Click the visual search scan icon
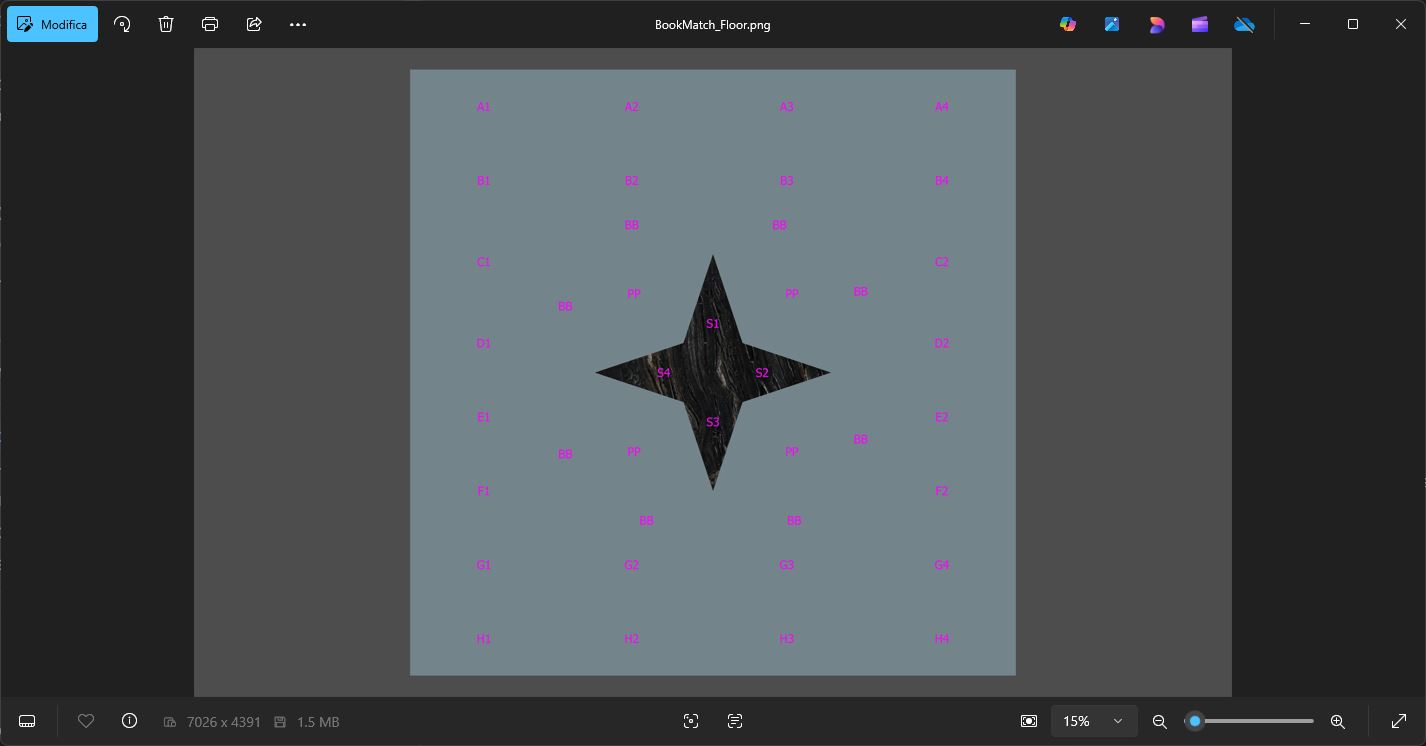Screen dimensions: 1426x746 [x=691, y=721]
